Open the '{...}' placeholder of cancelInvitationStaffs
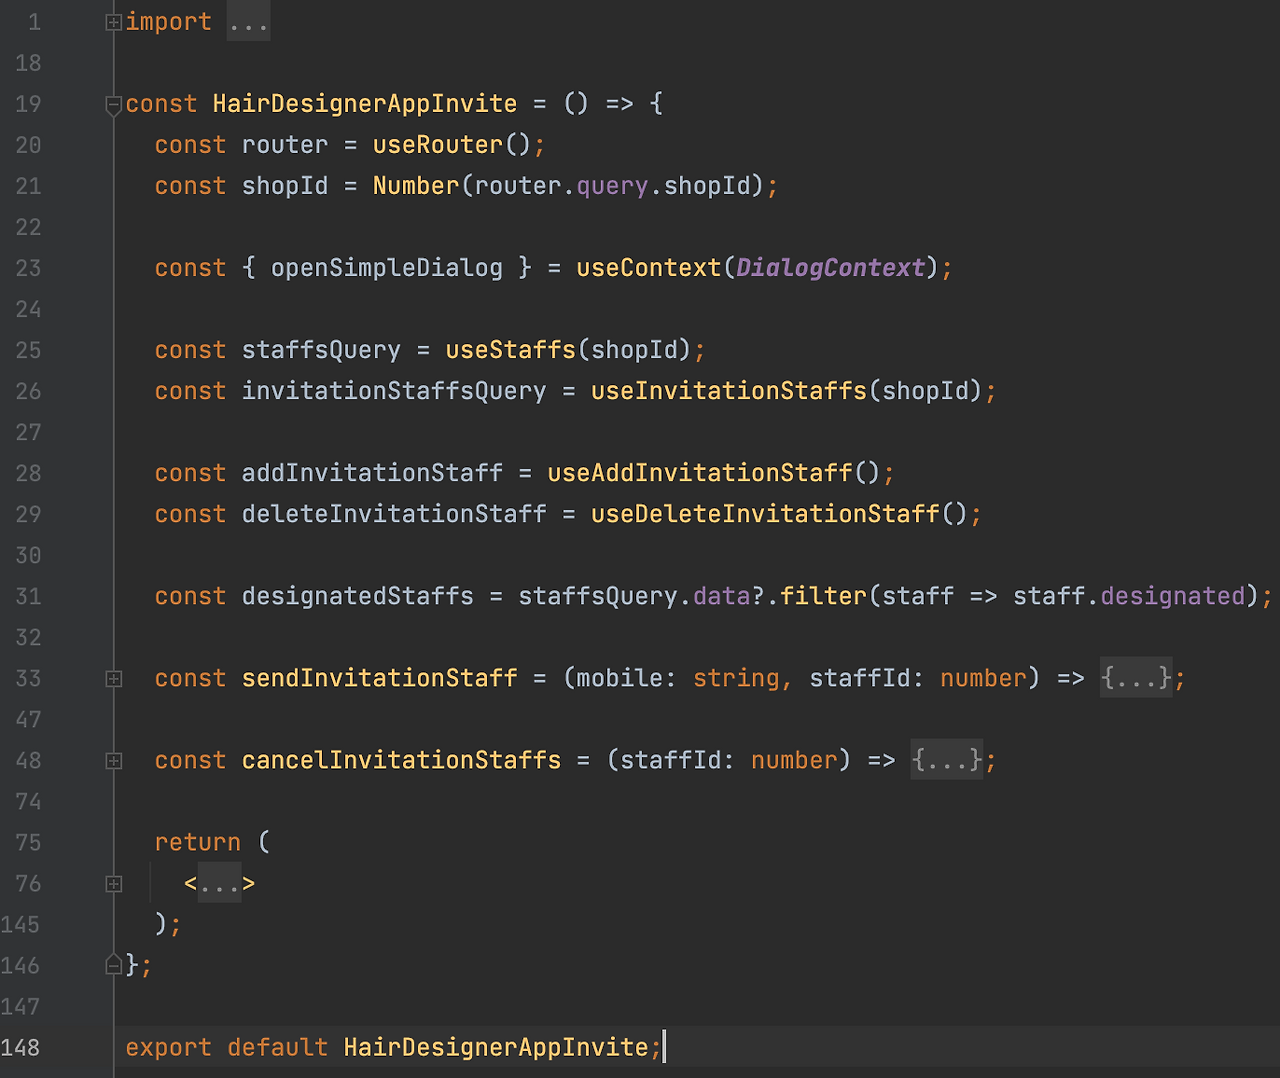 pos(947,760)
